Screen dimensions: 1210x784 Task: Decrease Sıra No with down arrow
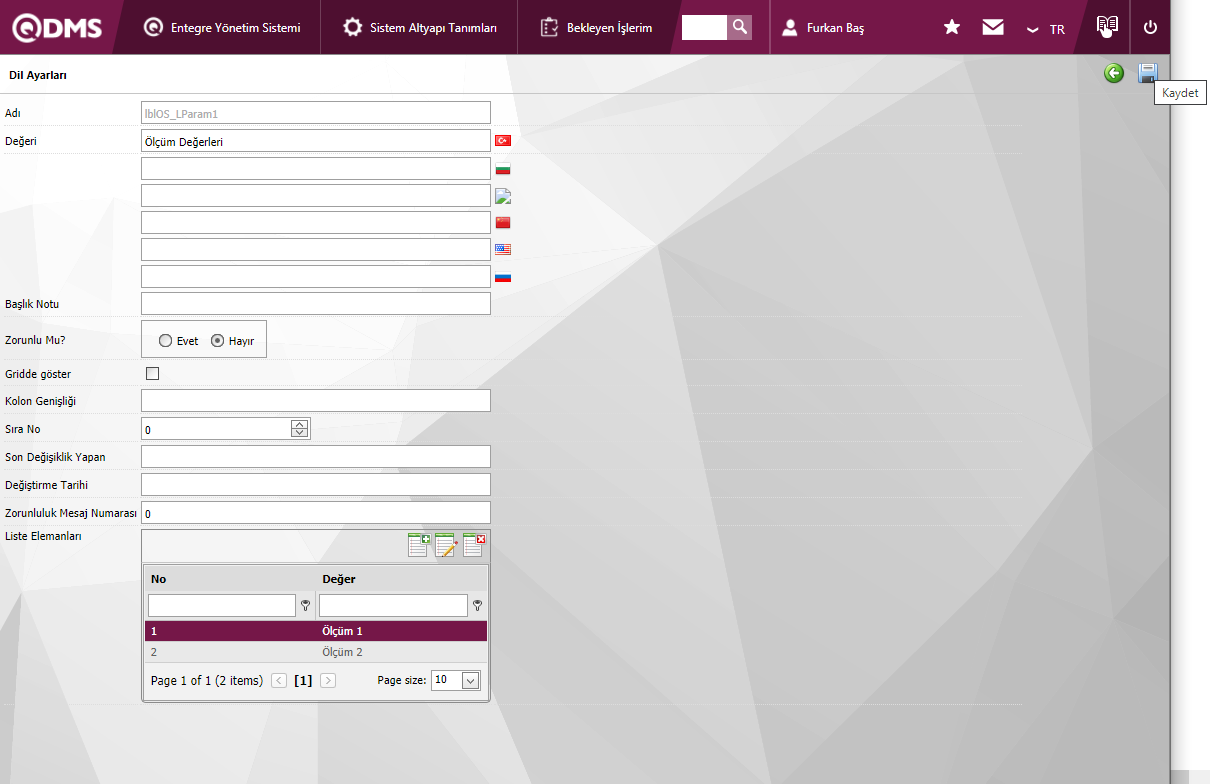[299, 434]
